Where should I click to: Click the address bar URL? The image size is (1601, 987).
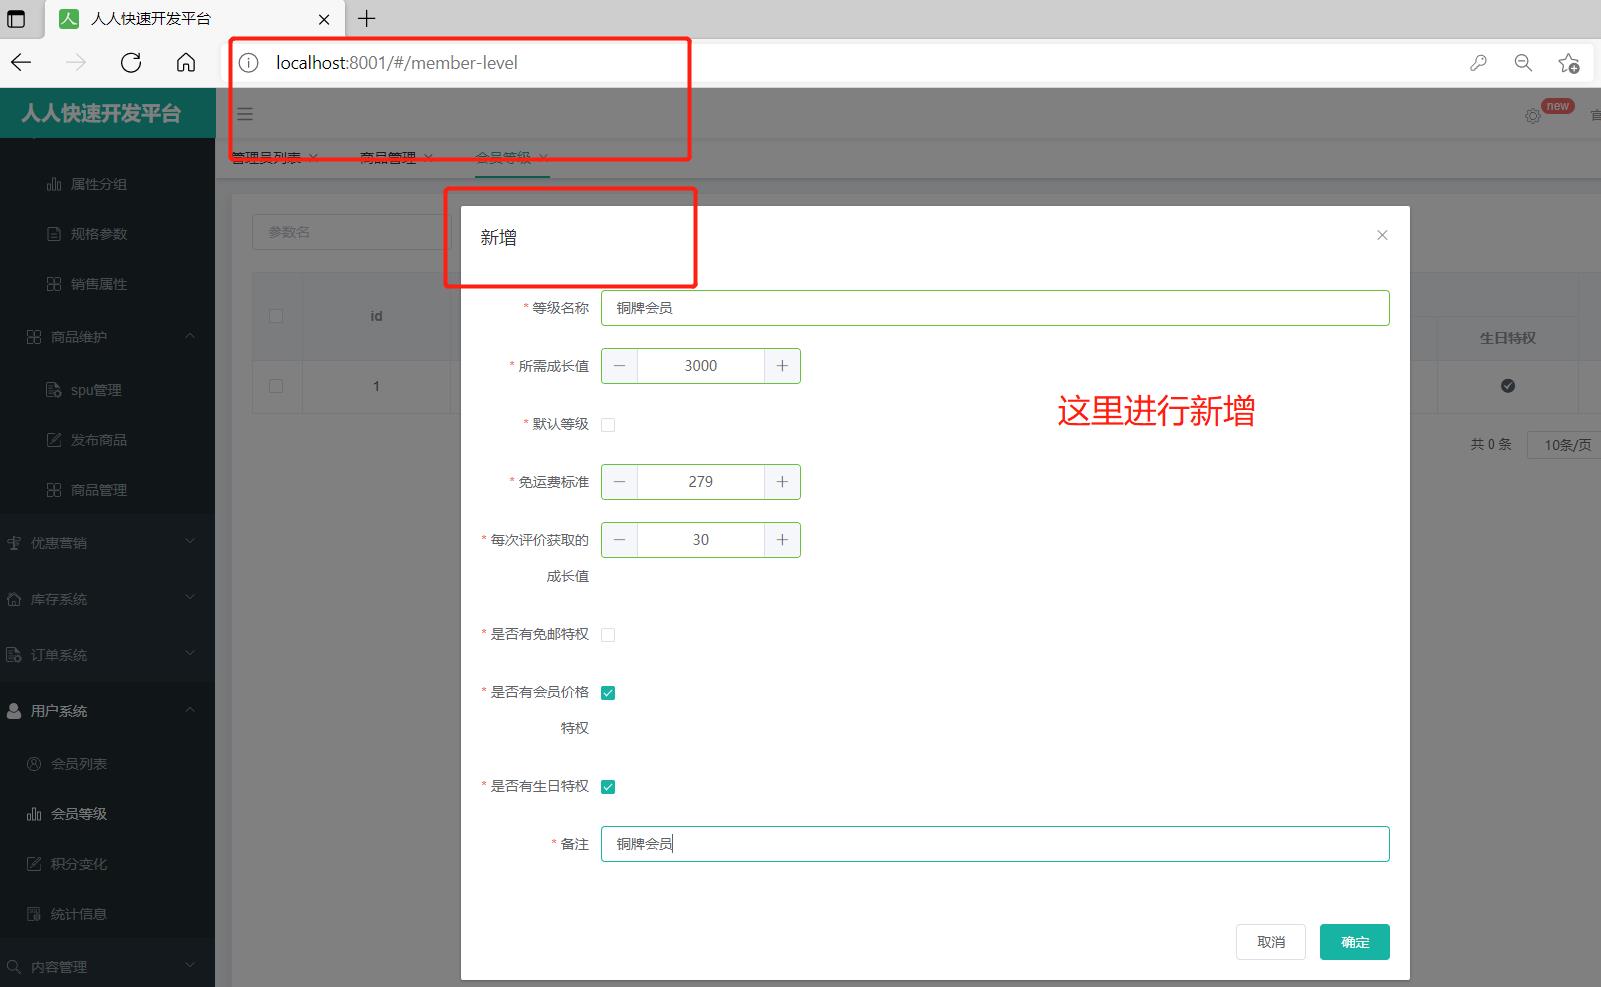[397, 63]
